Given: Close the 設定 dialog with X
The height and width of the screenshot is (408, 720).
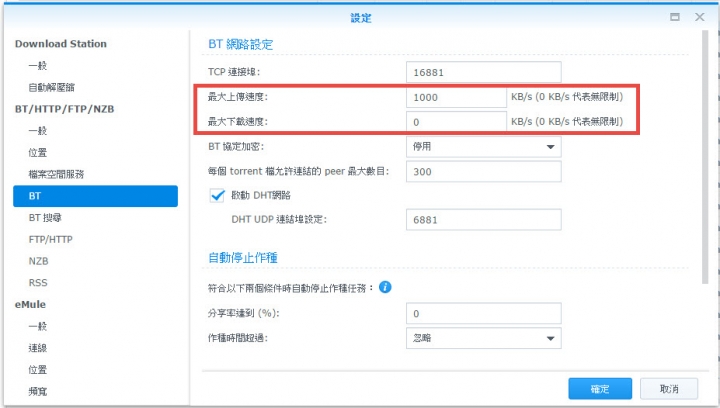Looking at the screenshot, I should (699, 17).
